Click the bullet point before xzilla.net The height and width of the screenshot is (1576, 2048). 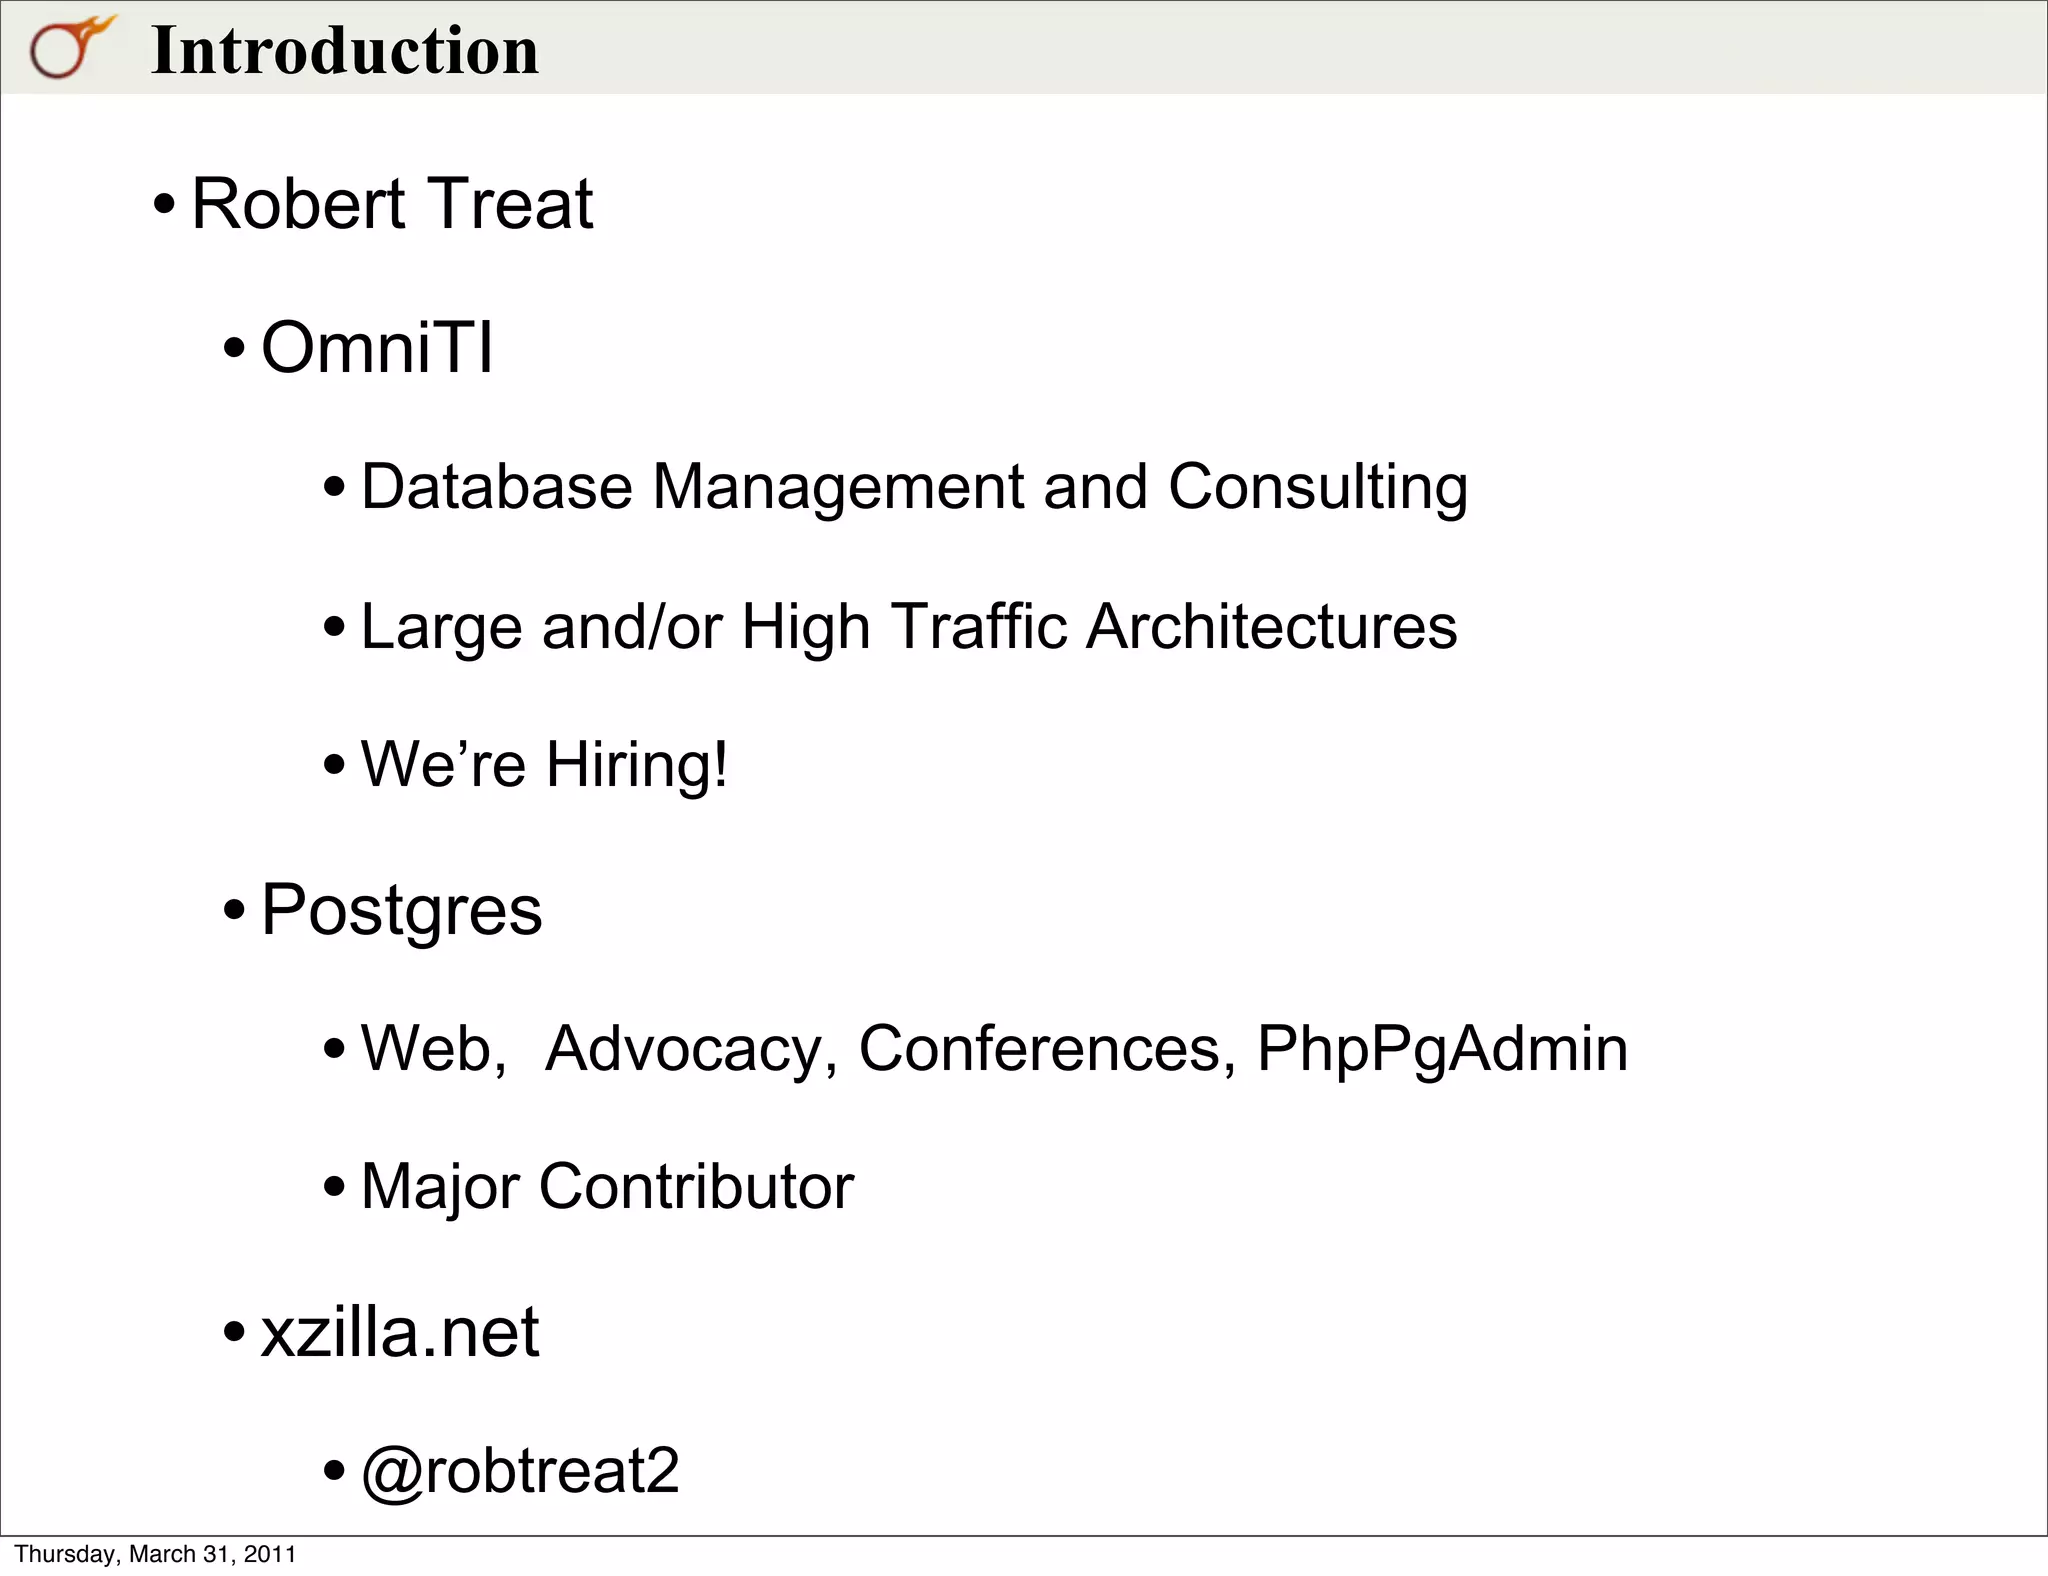coord(234,1333)
